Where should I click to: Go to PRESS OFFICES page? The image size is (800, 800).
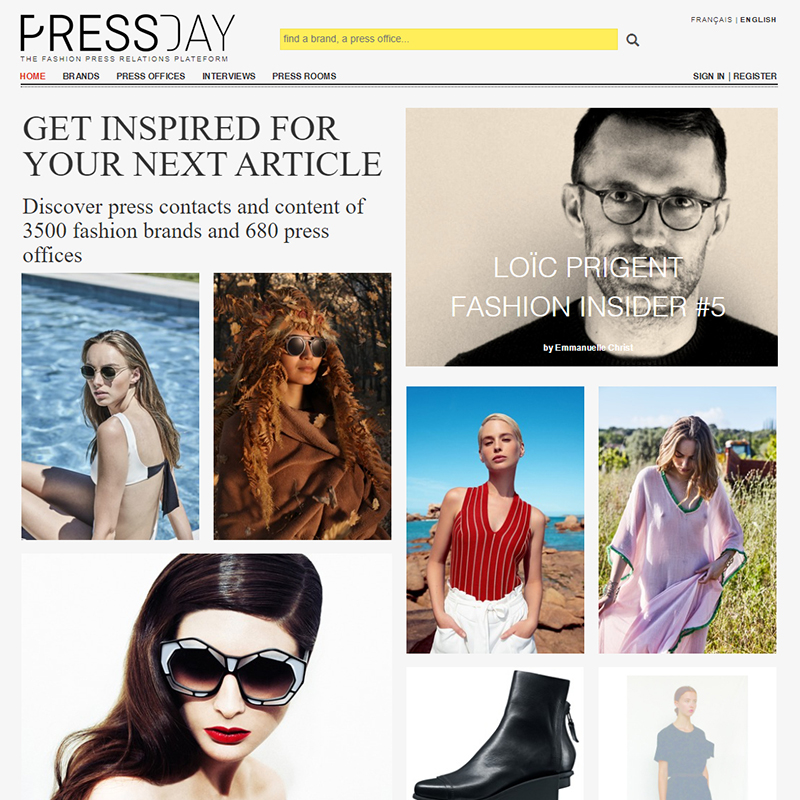point(151,76)
